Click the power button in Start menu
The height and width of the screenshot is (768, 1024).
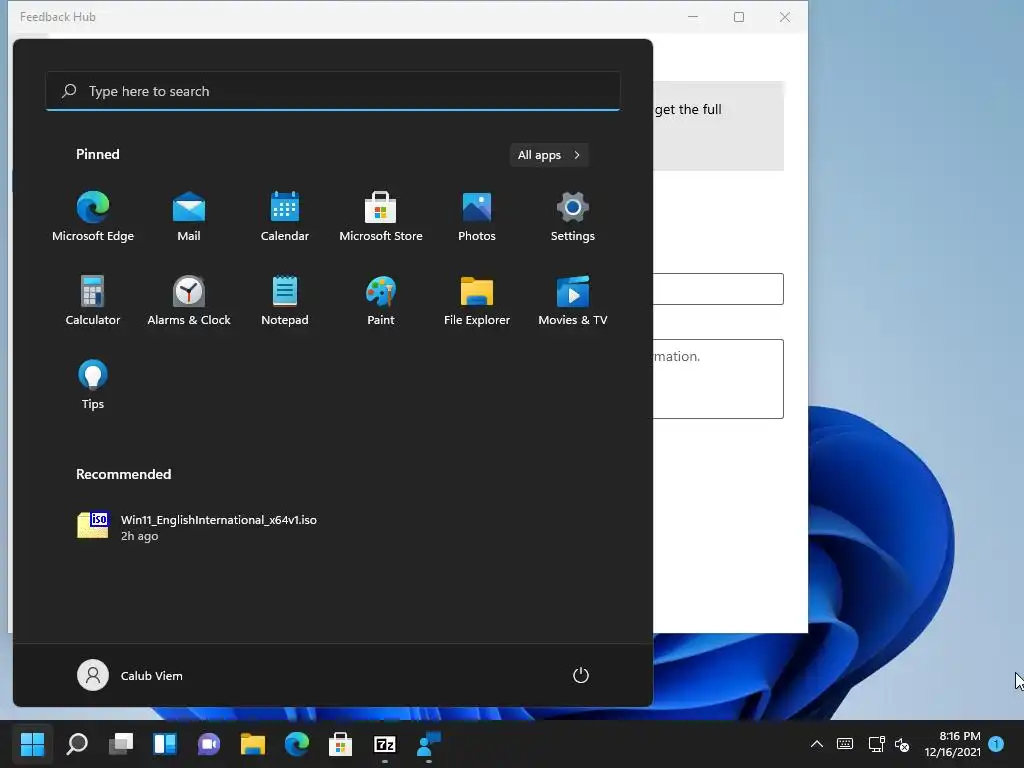(581, 675)
